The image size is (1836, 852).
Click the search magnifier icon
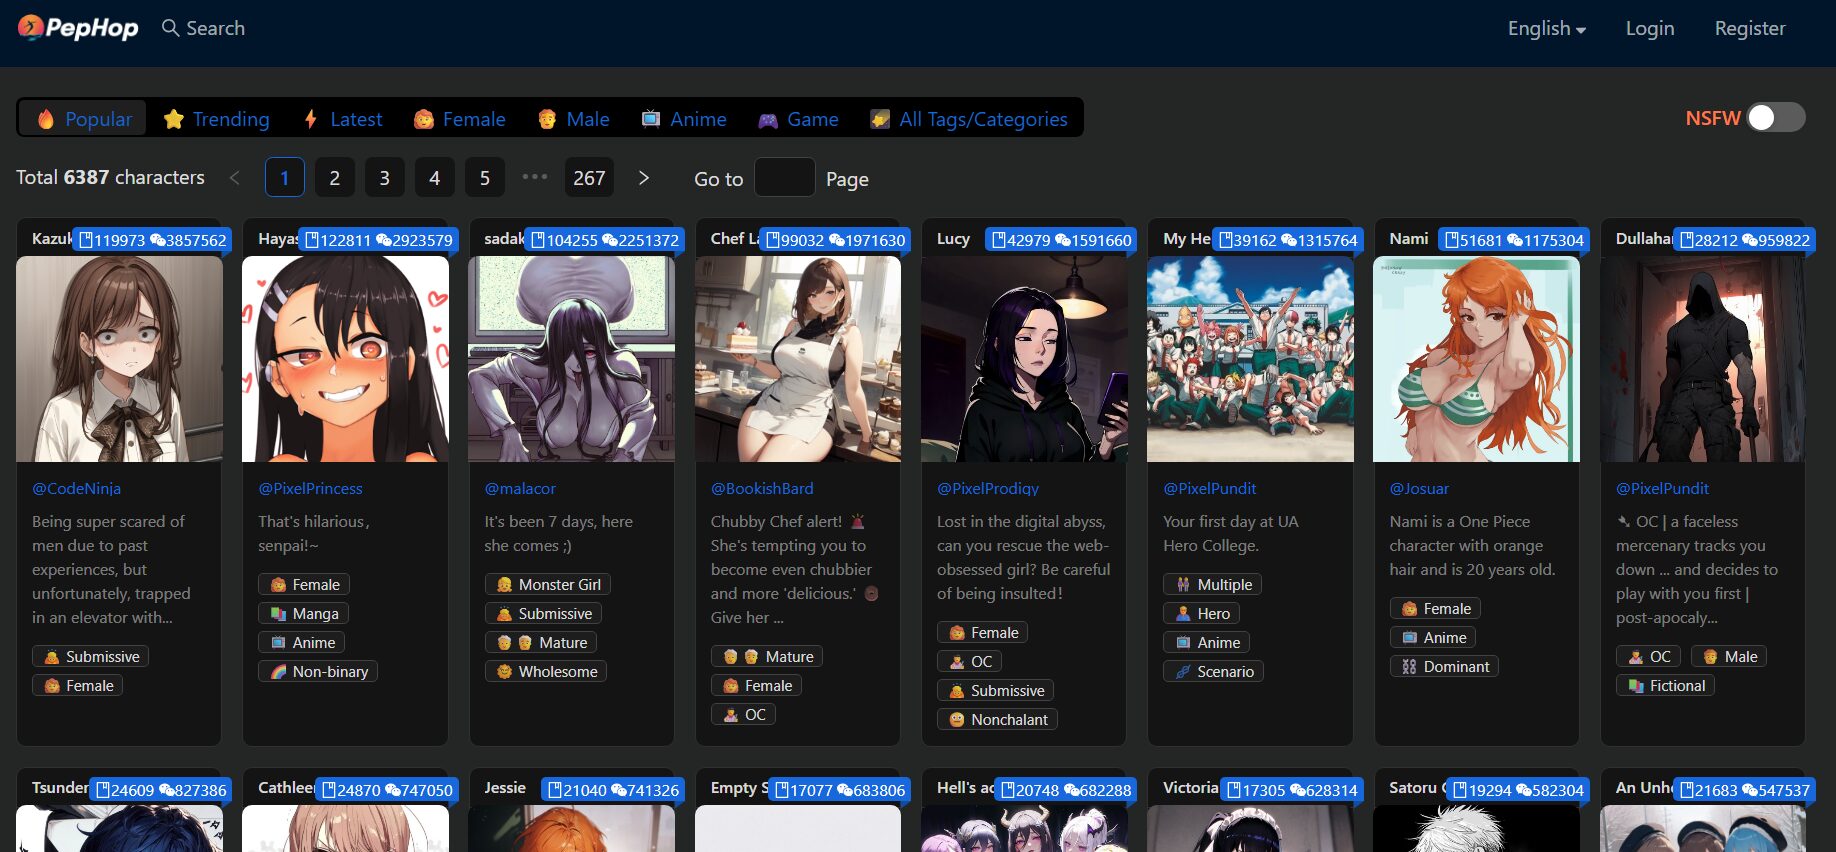tap(171, 28)
